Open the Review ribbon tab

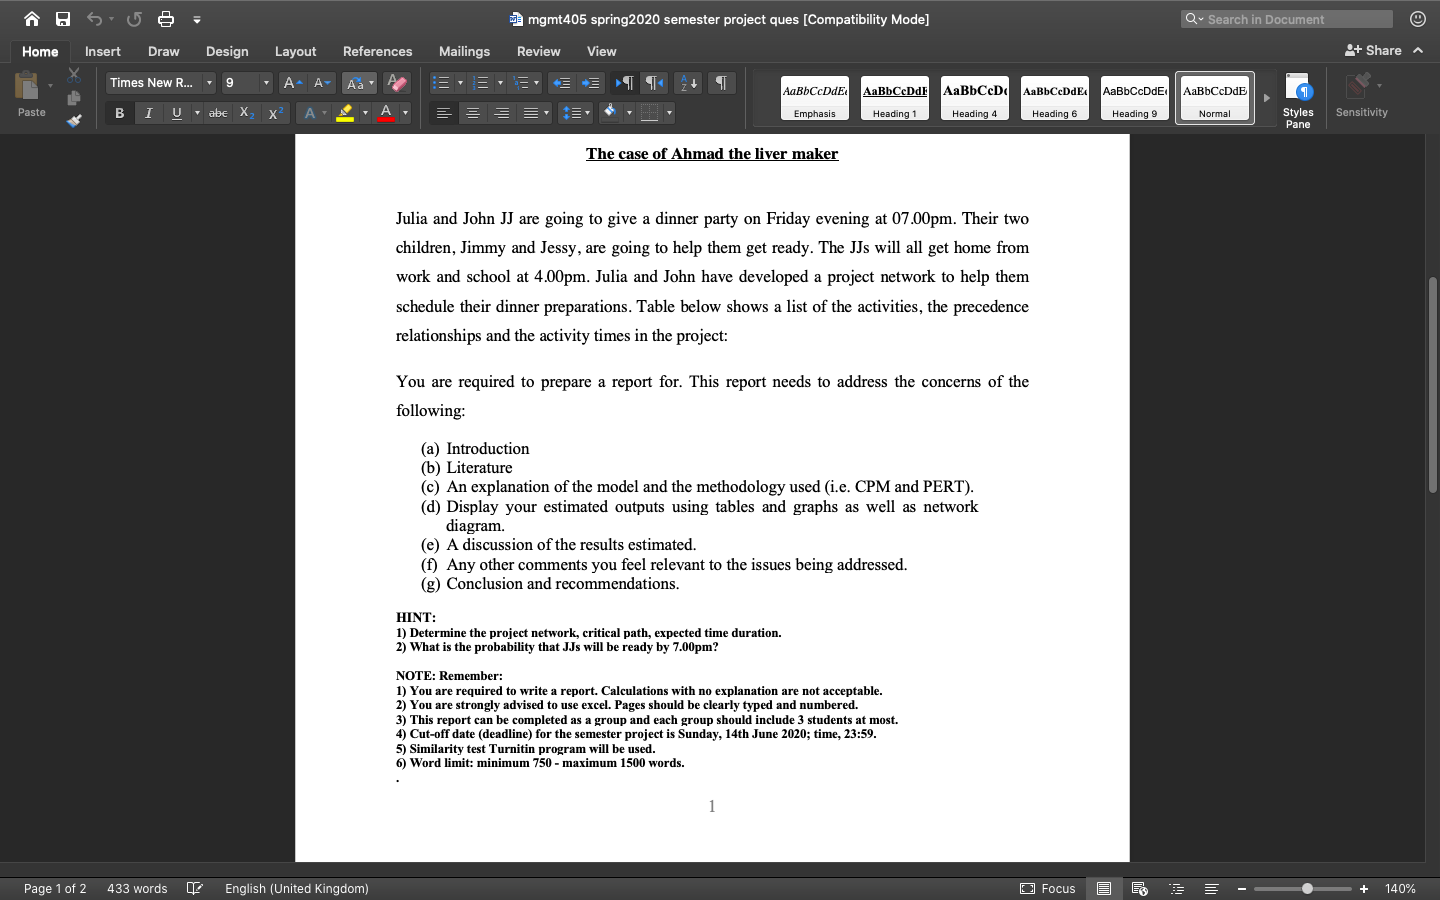pos(538,51)
